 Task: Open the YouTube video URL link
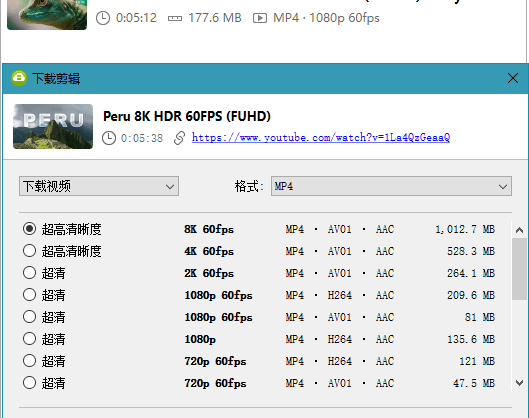[x=321, y=137]
